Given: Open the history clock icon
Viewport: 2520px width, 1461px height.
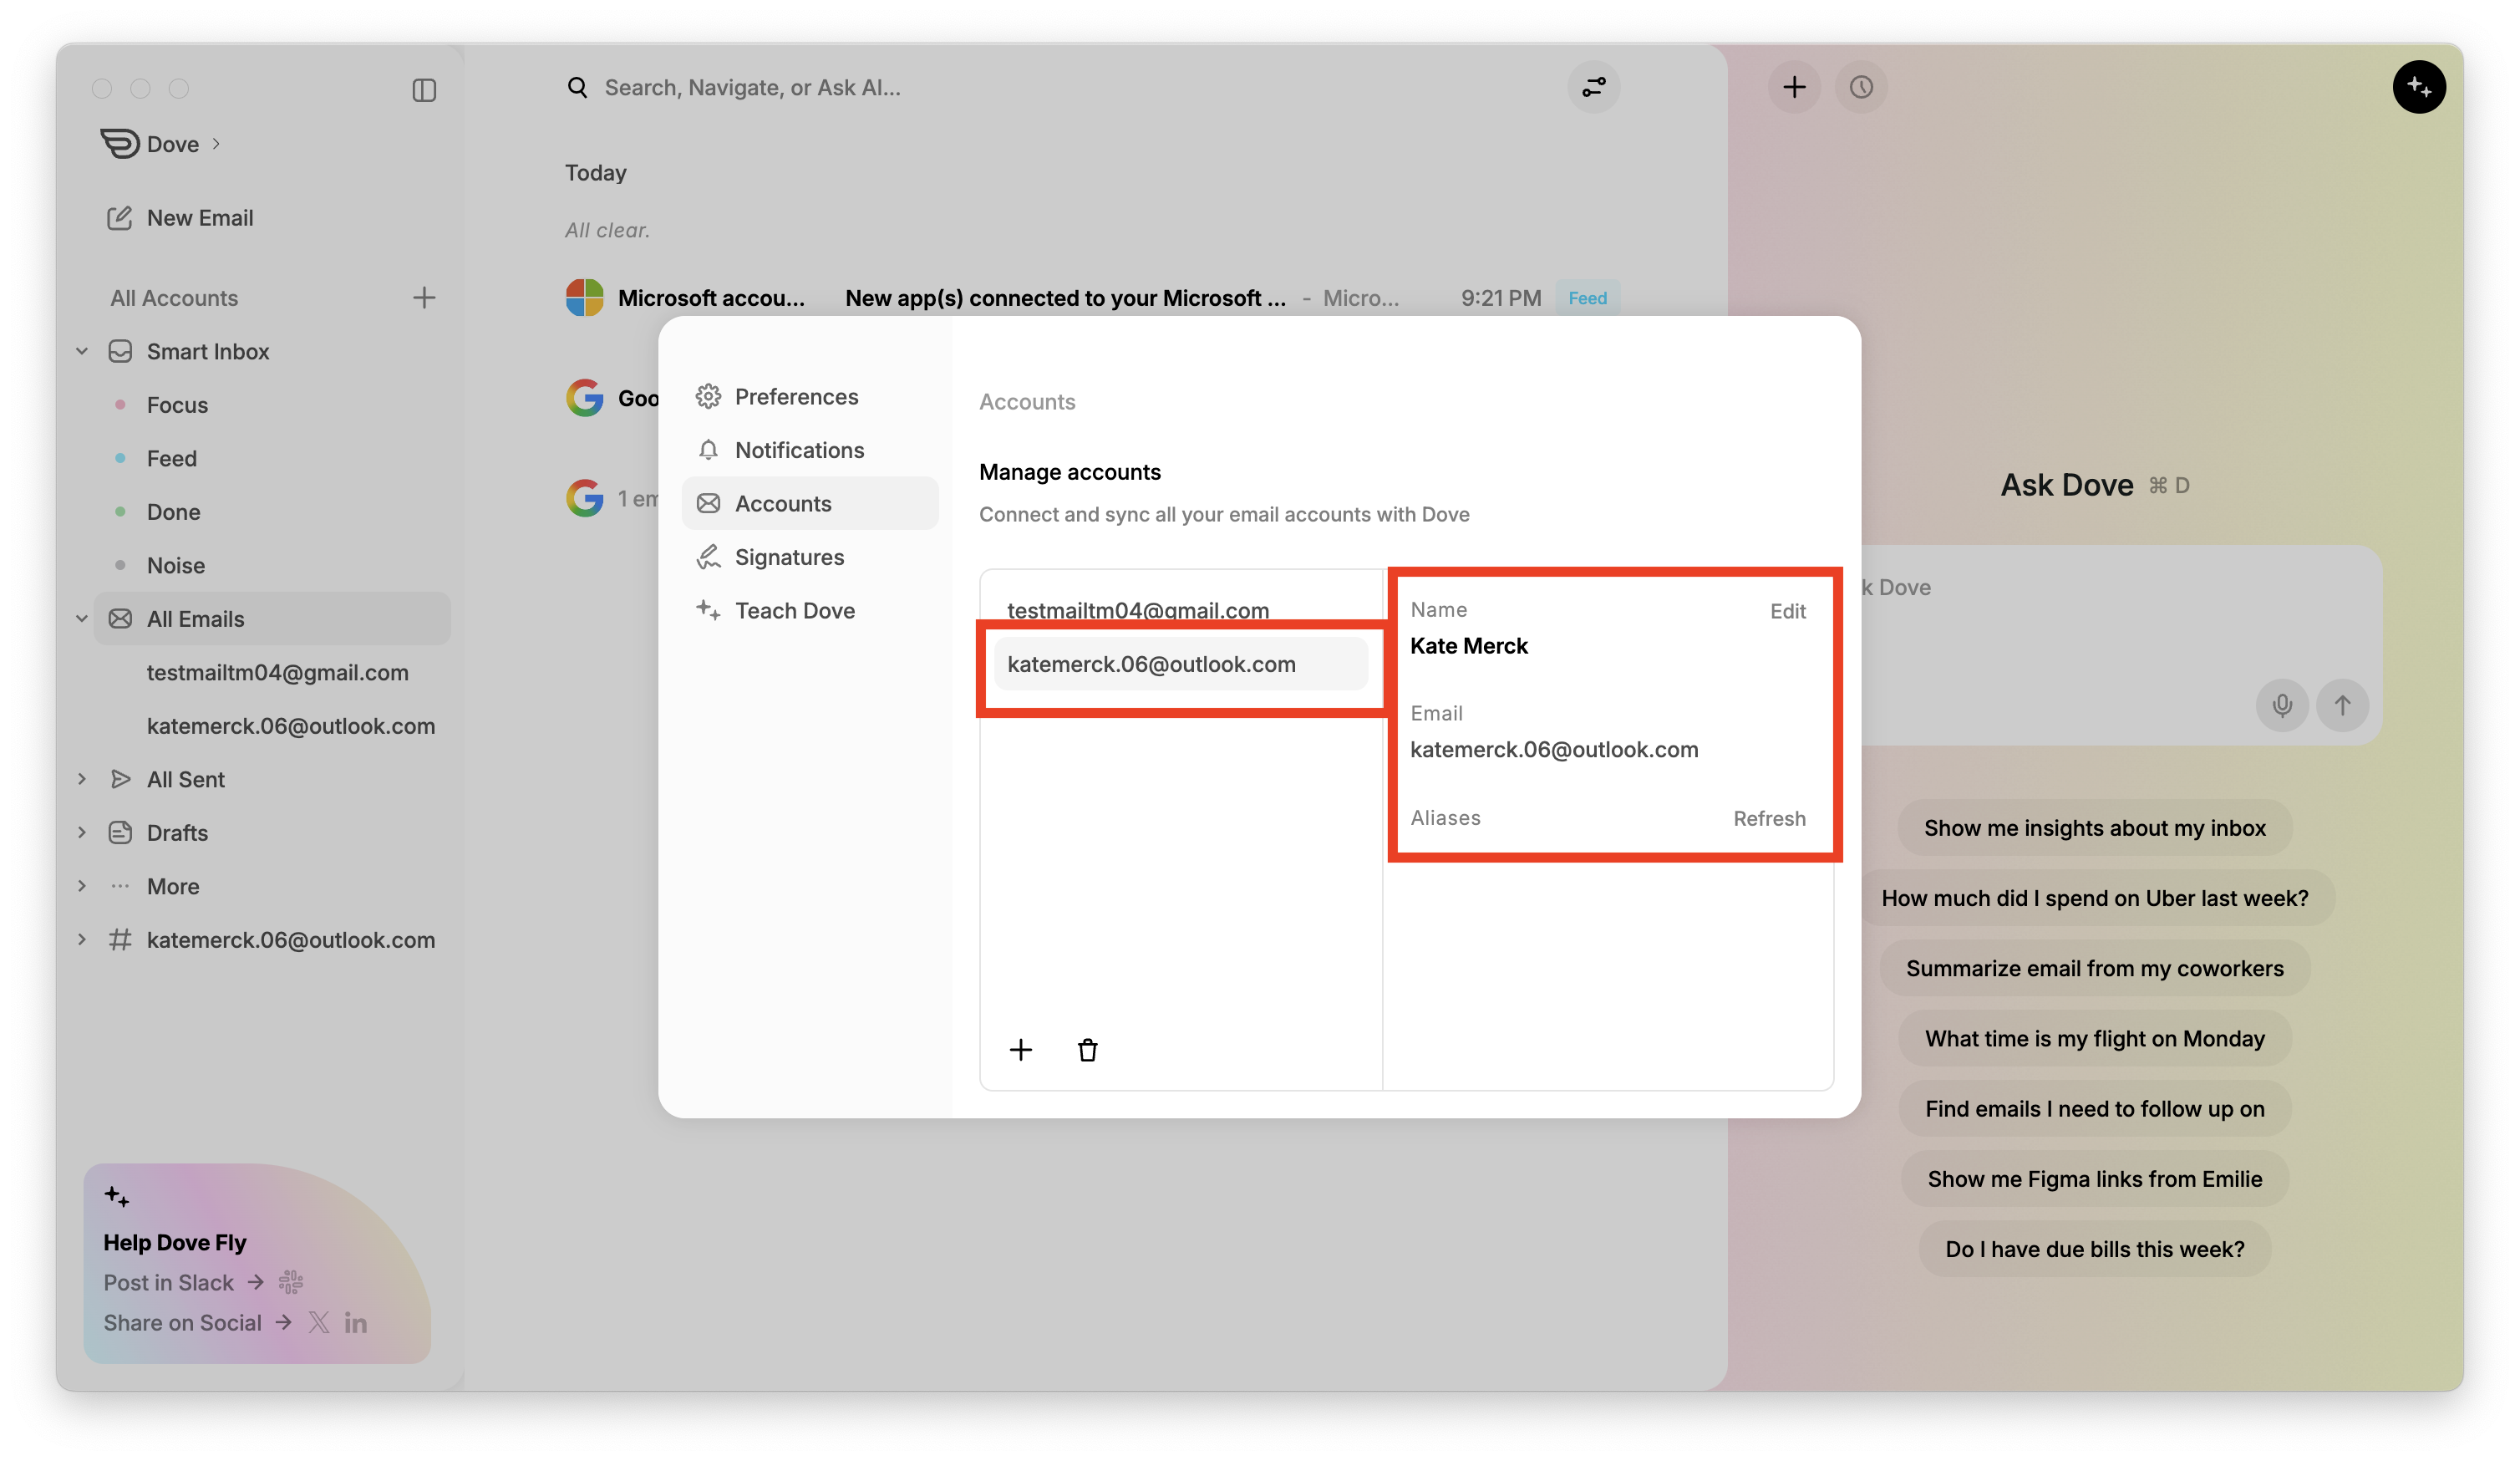Looking at the screenshot, I should [x=1860, y=87].
